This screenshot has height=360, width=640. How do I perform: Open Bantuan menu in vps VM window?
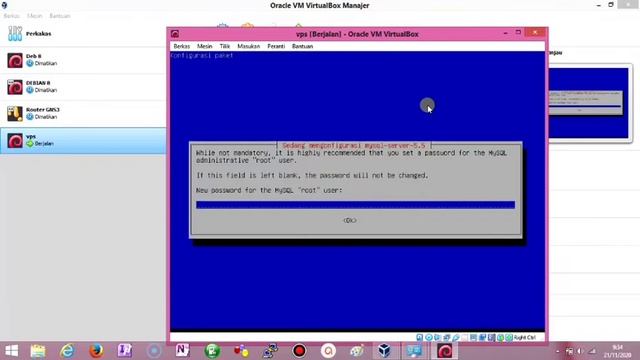(302, 46)
